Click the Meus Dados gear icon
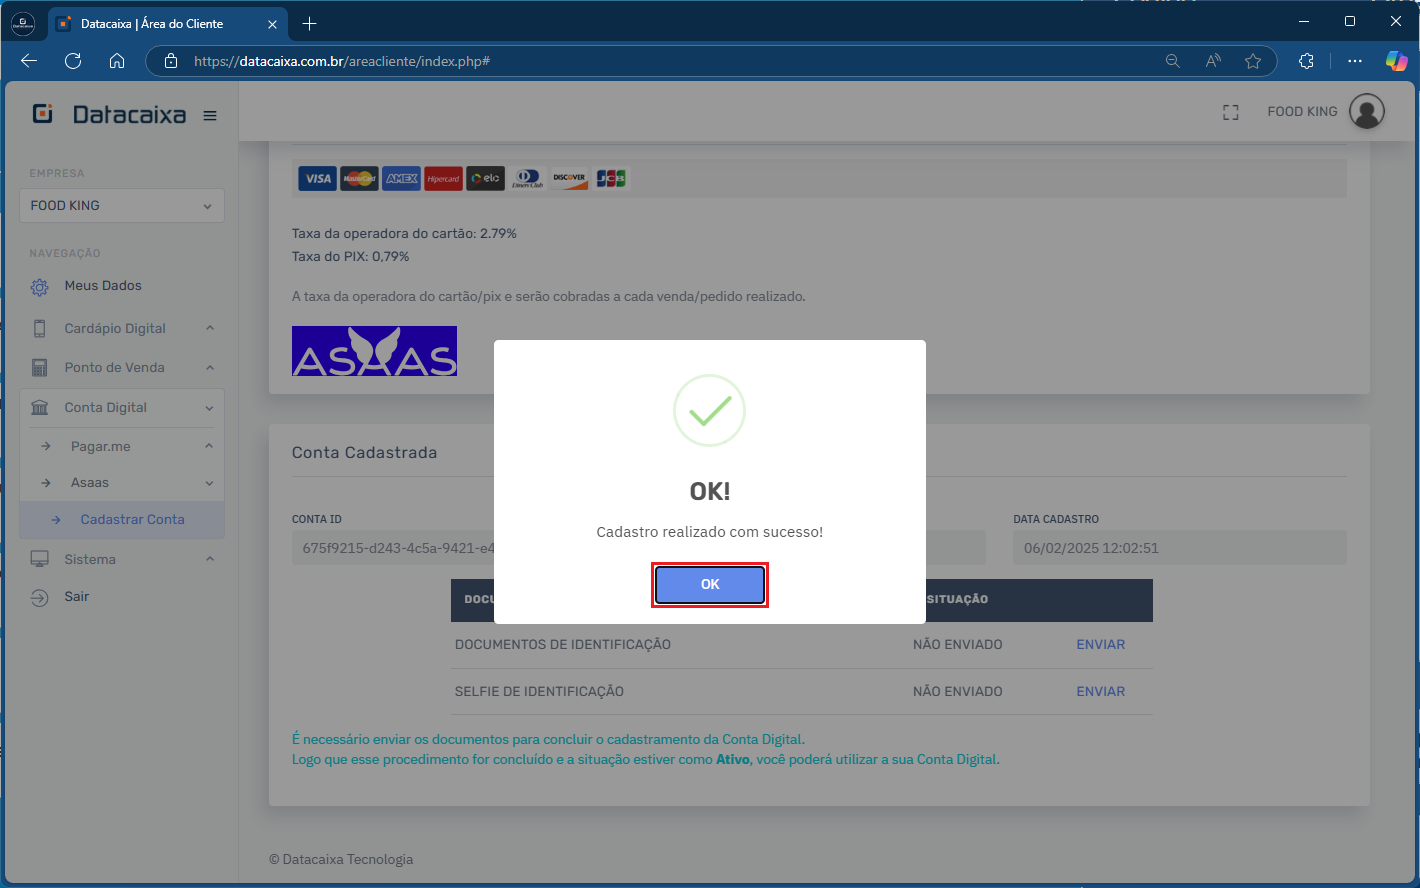Viewport: 1420px width, 888px height. pos(40,287)
